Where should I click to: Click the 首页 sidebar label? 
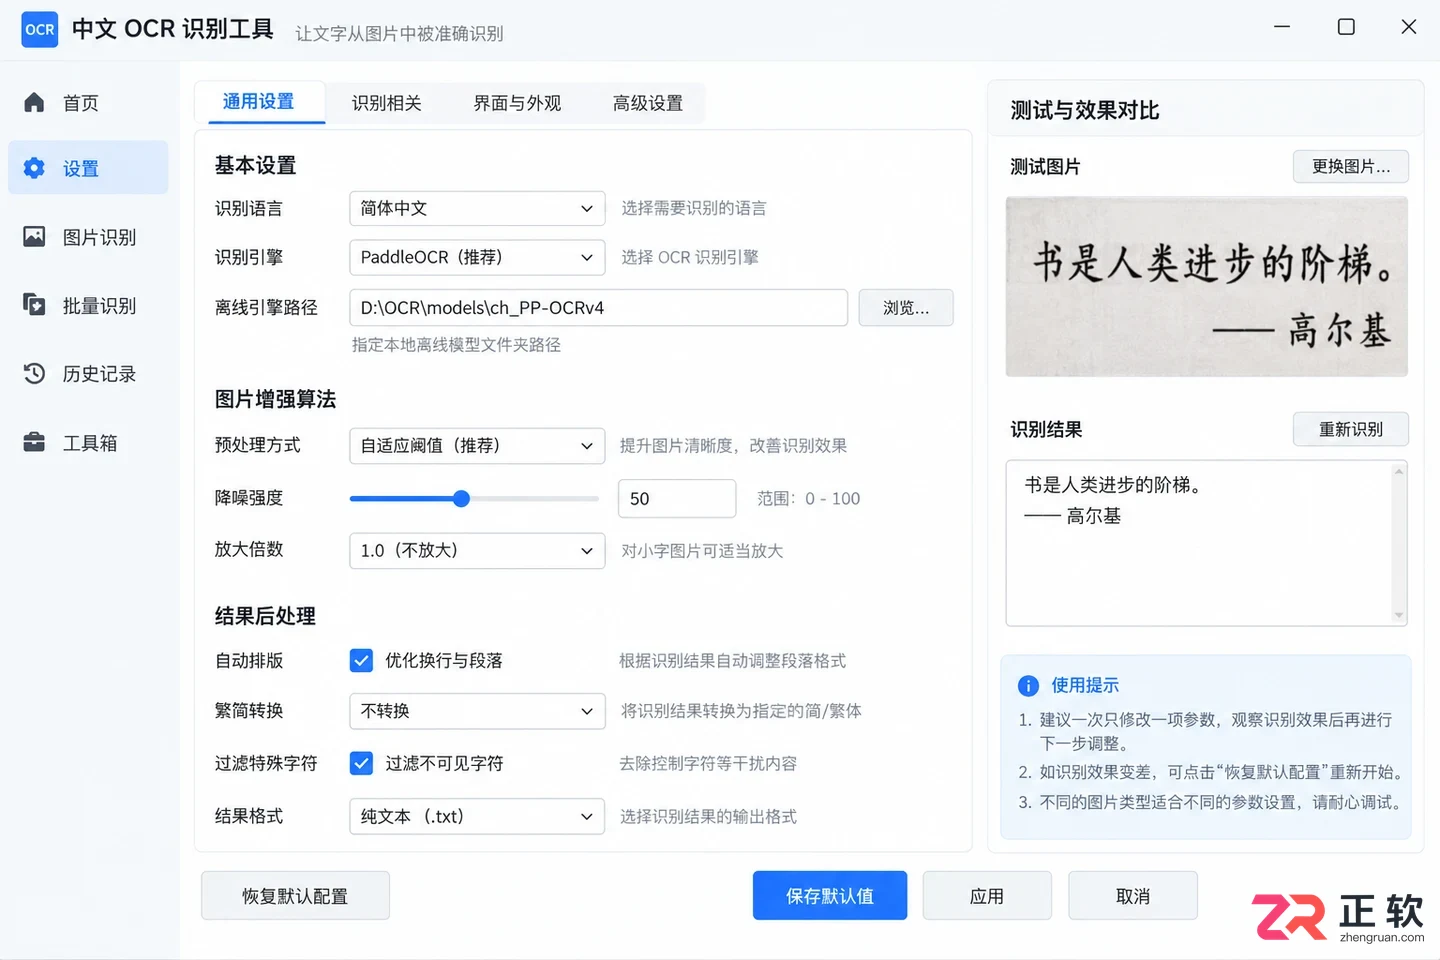81,103
